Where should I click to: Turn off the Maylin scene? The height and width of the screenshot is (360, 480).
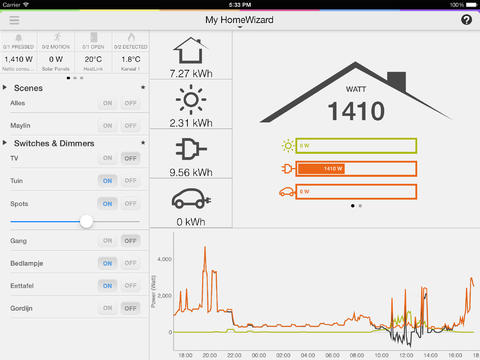[130, 126]
